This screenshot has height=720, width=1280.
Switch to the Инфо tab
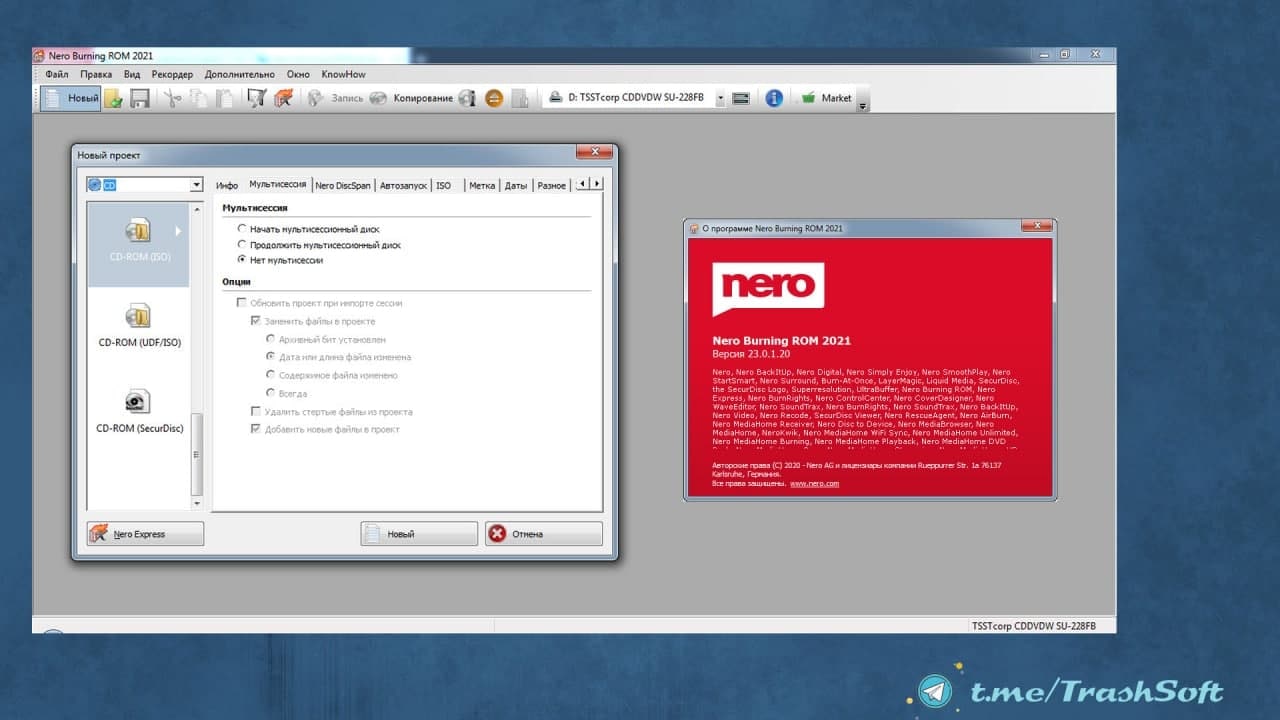(227, 185)
